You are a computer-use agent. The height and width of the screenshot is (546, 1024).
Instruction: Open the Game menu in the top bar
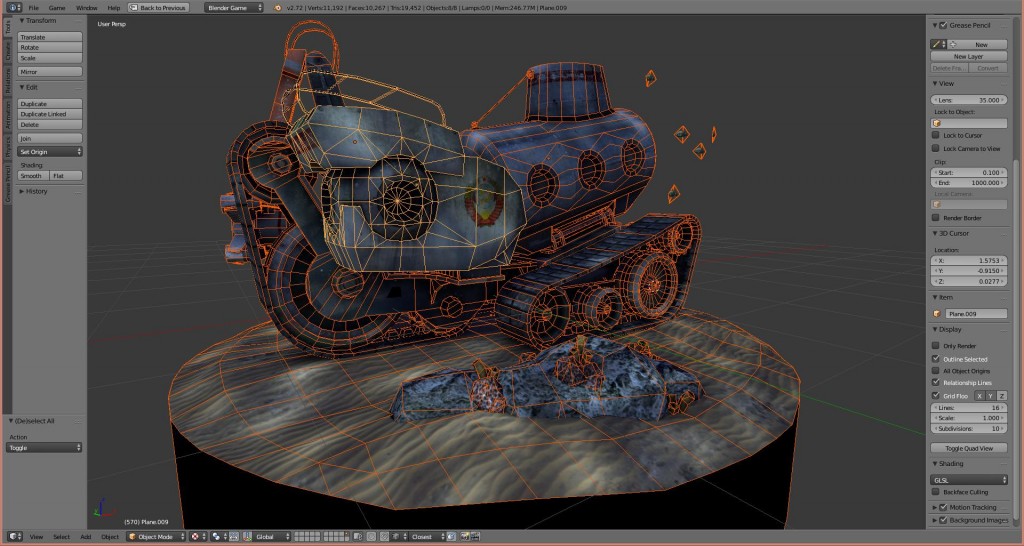(x=57, y=8)
